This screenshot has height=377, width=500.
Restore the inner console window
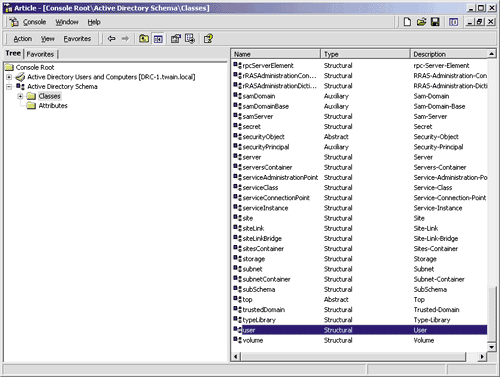click(480, 22)
